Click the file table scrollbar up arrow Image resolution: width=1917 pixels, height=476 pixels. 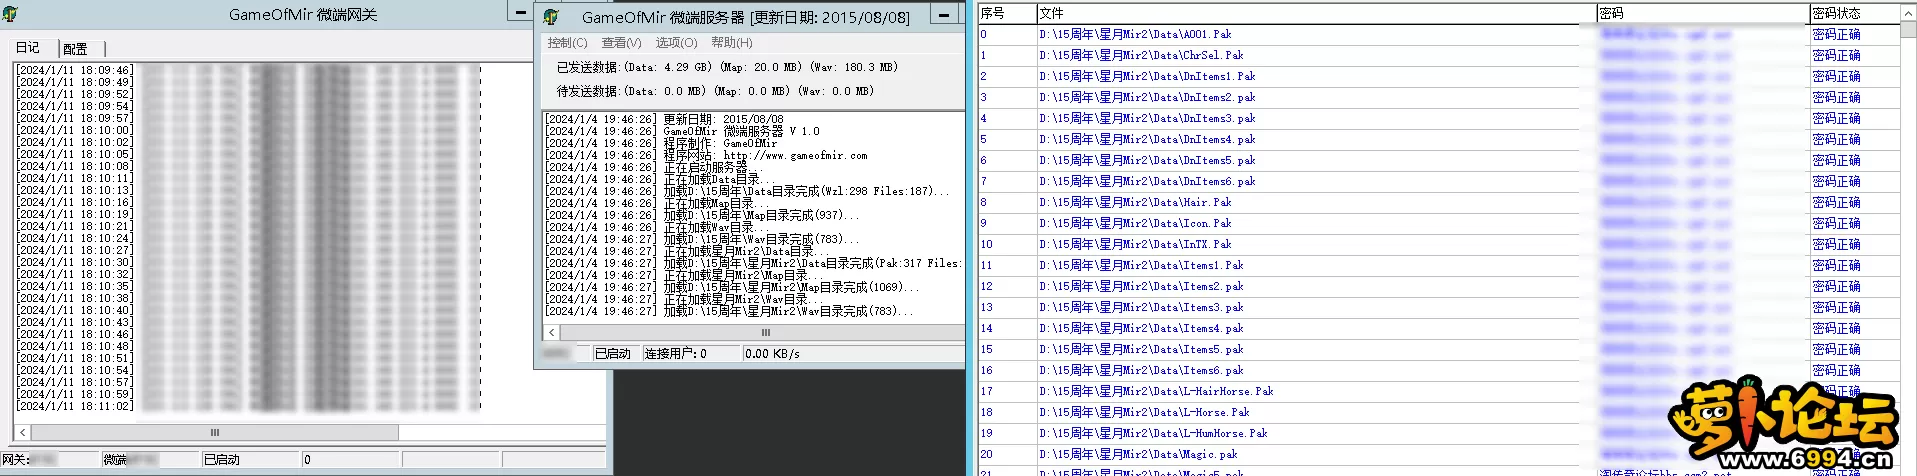1908,14
